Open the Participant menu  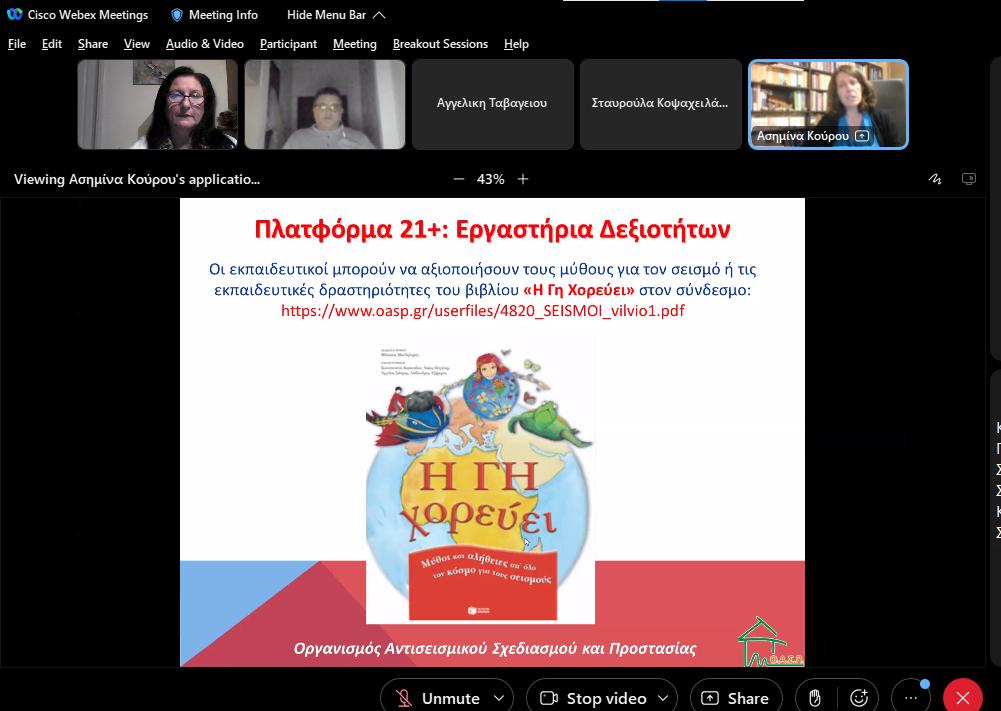coord(288,44)
